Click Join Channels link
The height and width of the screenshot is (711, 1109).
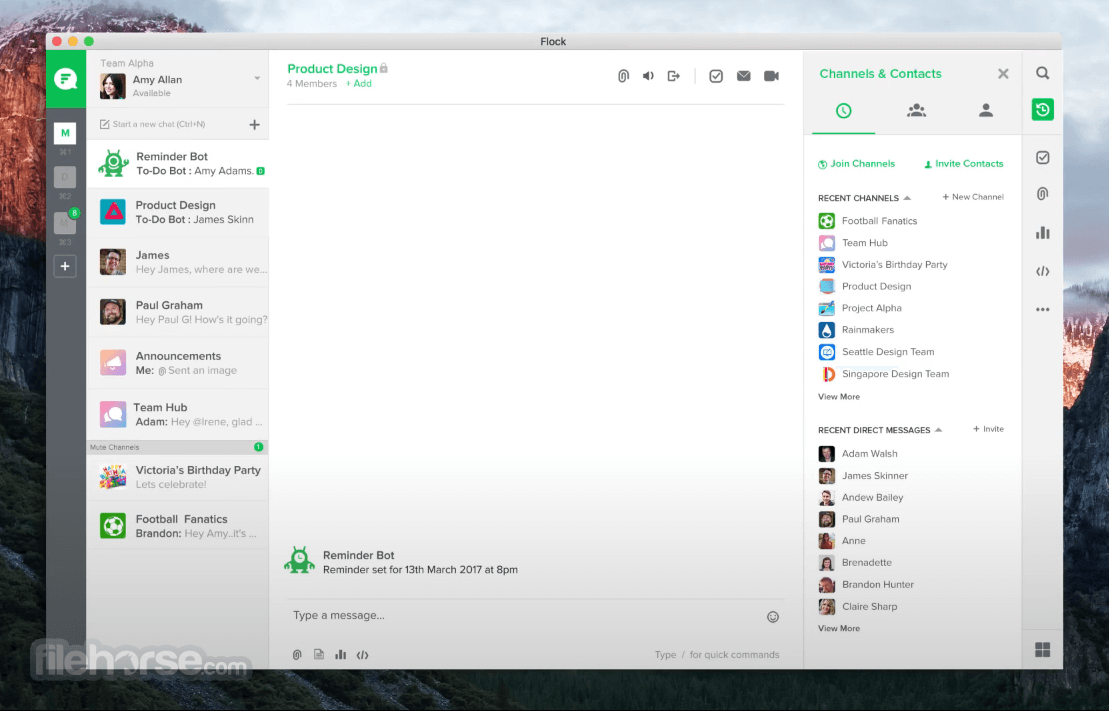click(x=857, y=163)
